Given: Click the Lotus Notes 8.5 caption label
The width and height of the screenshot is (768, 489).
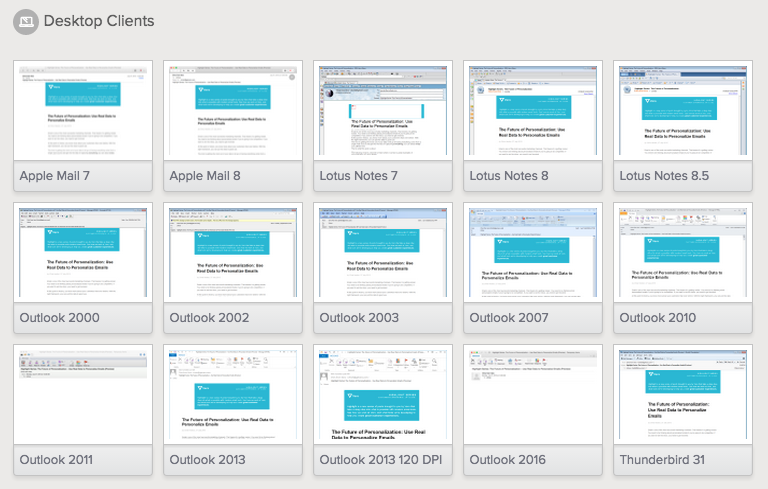Looking at the screenshot, I should coord(665,176).
